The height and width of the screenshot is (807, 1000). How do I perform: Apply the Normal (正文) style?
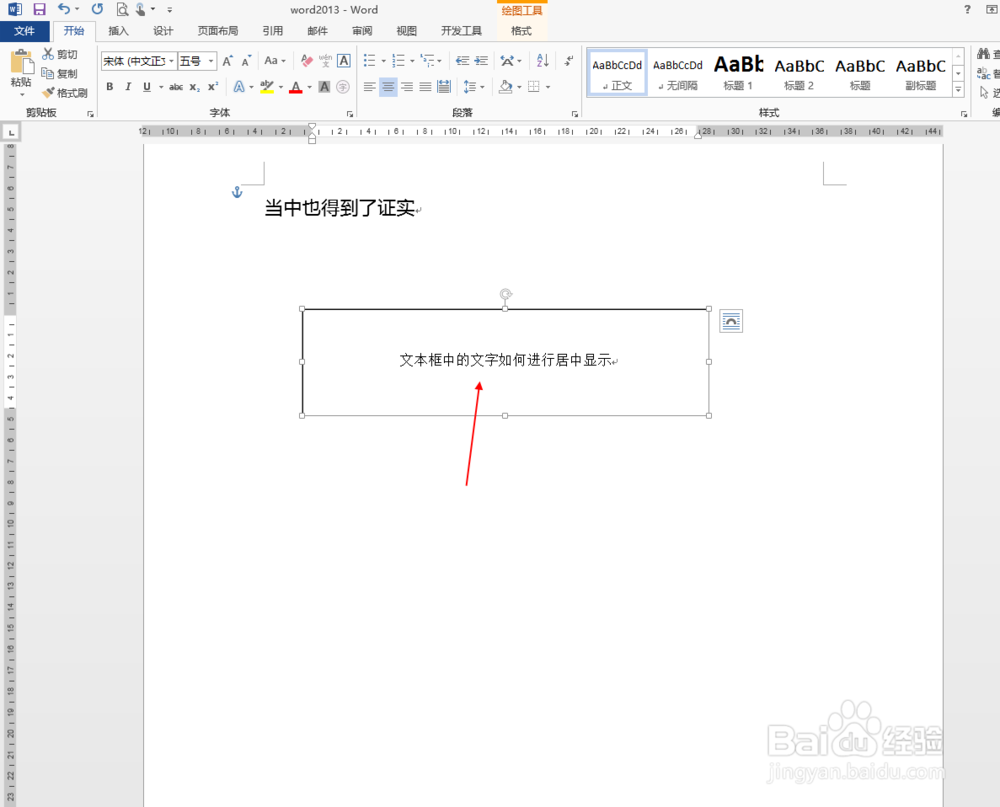617,73
